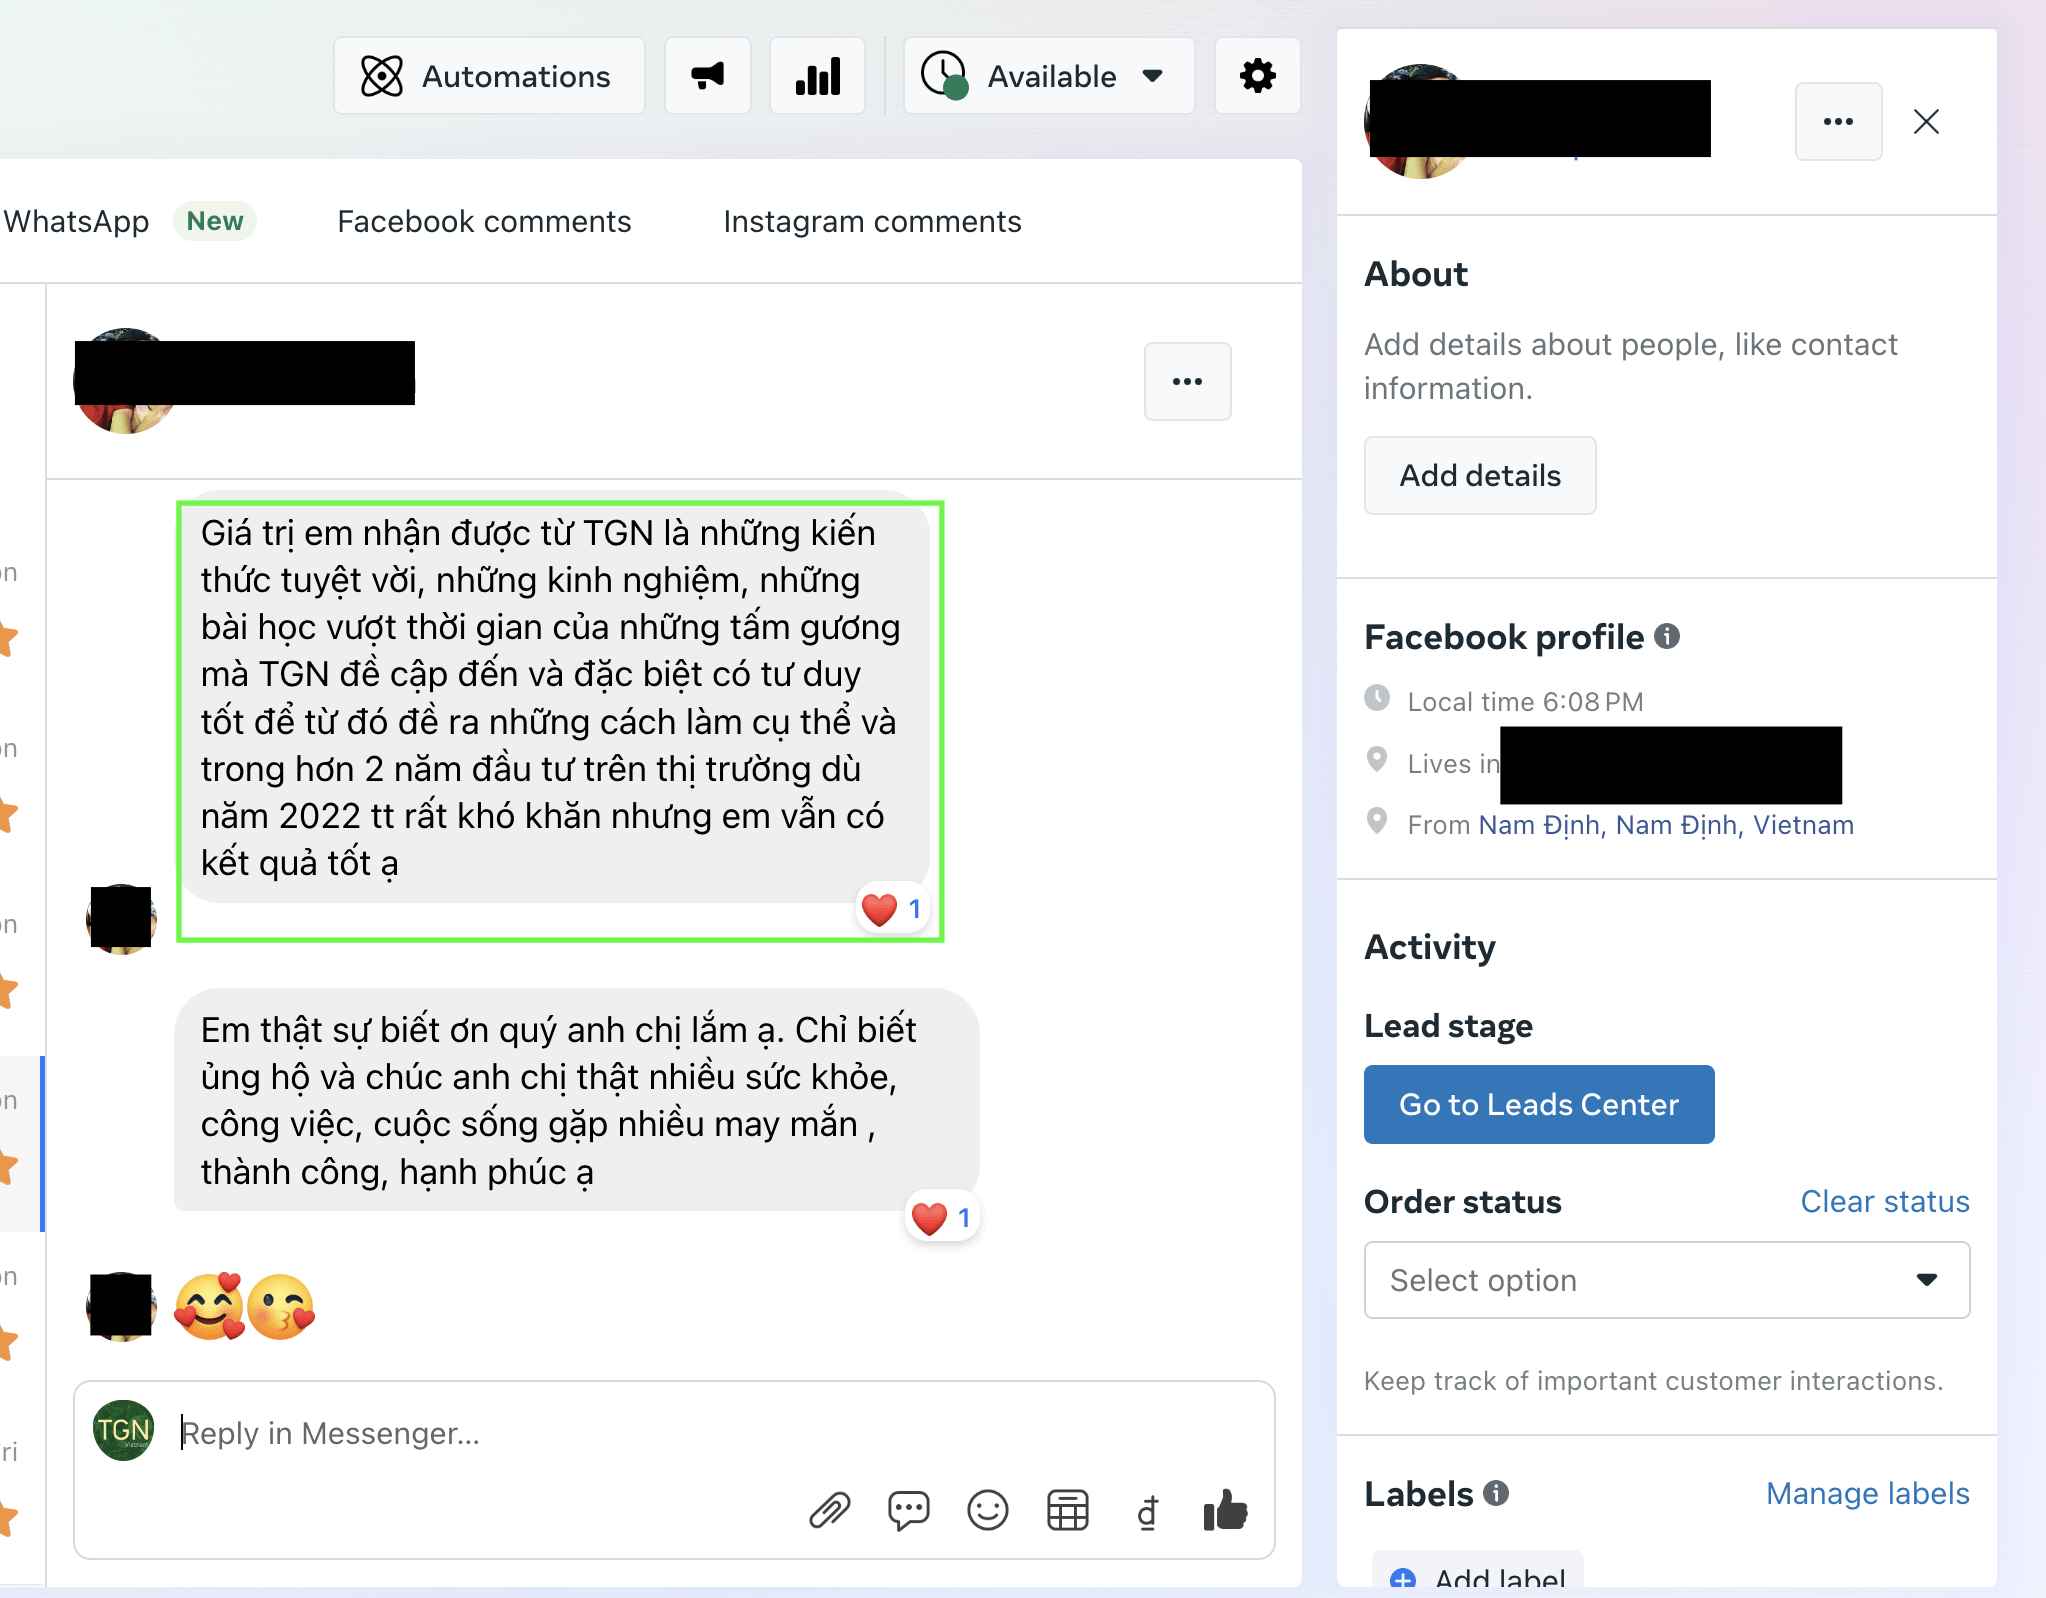Open the emoji picker smiley icon
Screen dimensions: 2046x1598
[x=988, y=1510]
